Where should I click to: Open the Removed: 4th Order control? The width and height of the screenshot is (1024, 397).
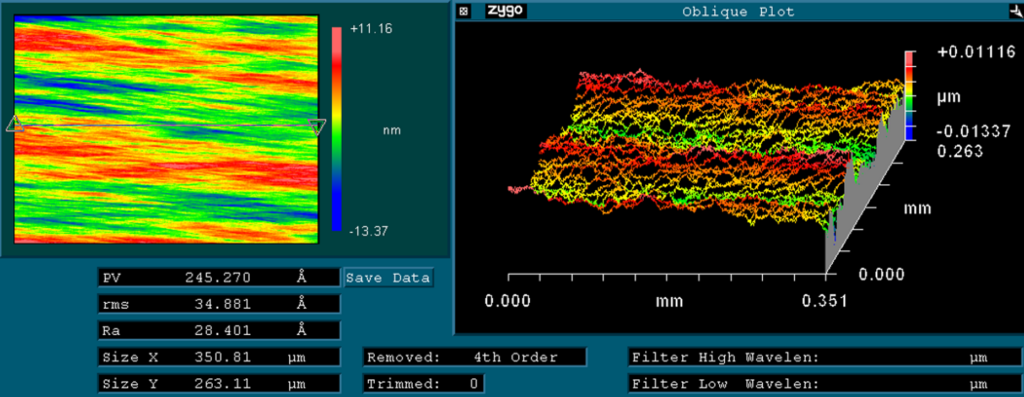coord(475,357)
